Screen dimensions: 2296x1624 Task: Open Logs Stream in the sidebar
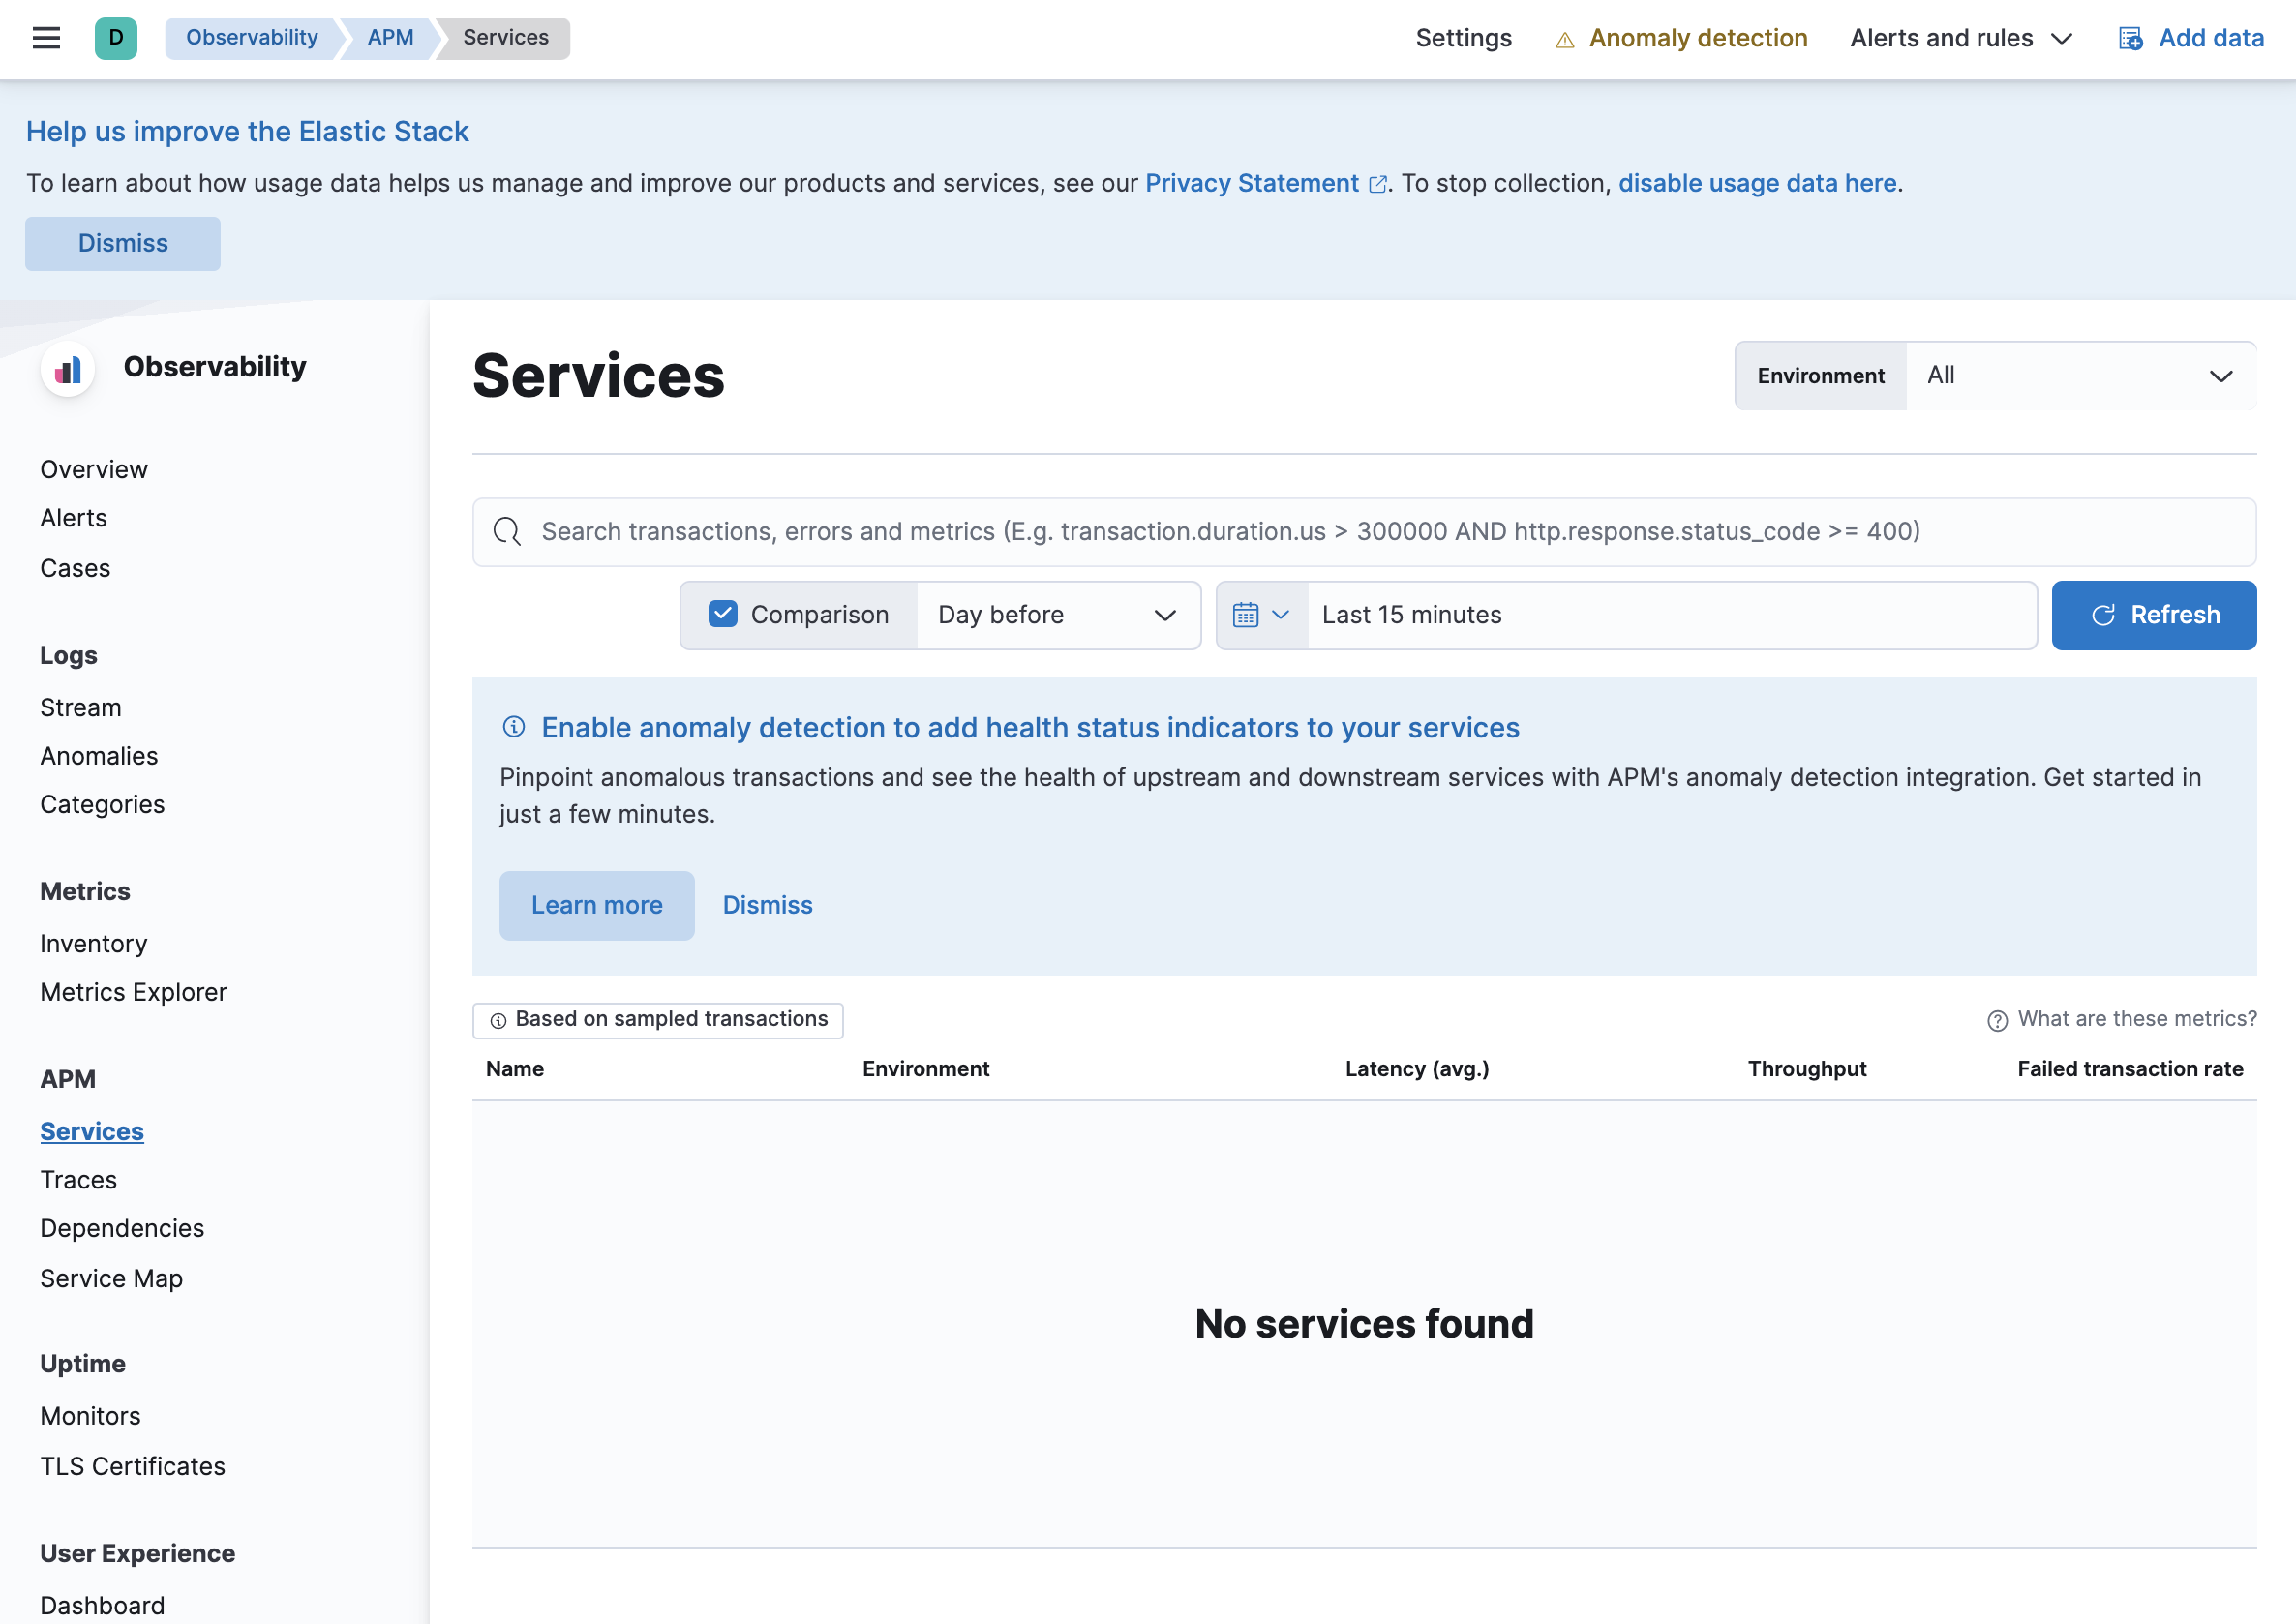click(80, 707)
